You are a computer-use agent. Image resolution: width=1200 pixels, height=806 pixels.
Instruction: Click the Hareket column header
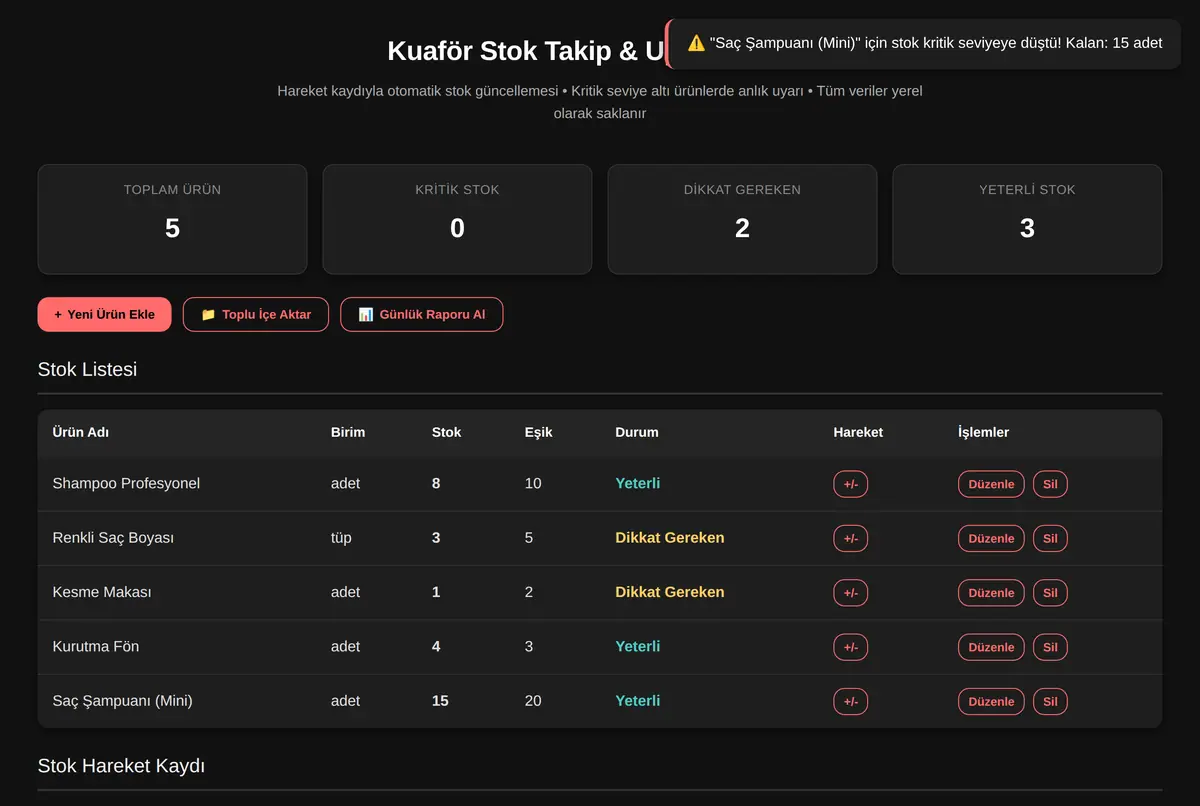858,432
